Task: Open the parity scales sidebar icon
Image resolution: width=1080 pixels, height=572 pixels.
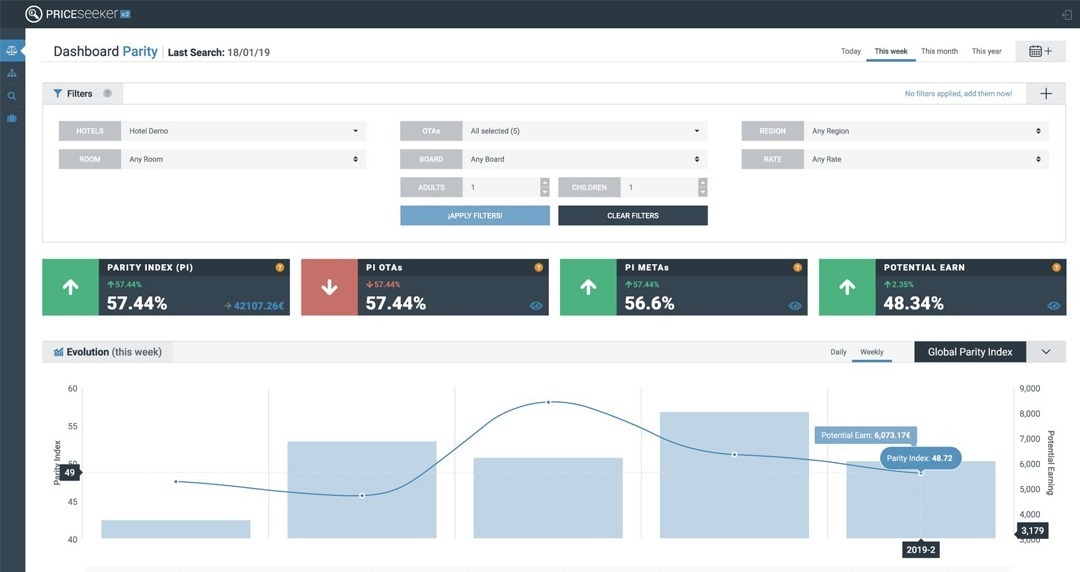Action: click(12, 50)
